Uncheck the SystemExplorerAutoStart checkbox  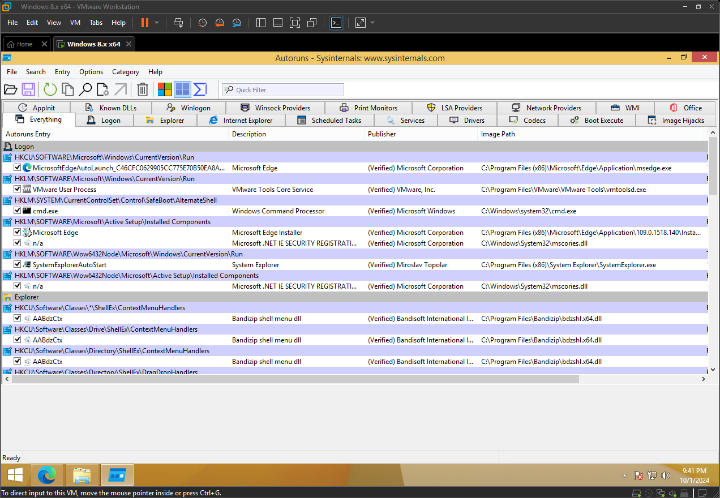point(17,264)
